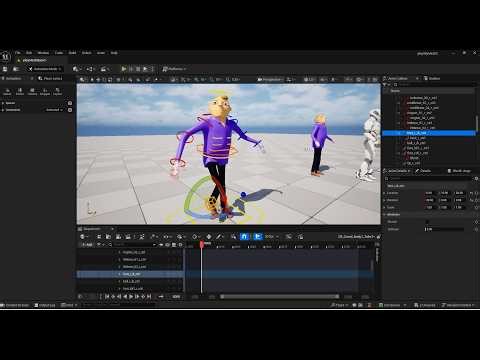Screen dimensions: 480x360
Task: Select the highlighted track row in Sequencer
Action: (x=130, y=274)
